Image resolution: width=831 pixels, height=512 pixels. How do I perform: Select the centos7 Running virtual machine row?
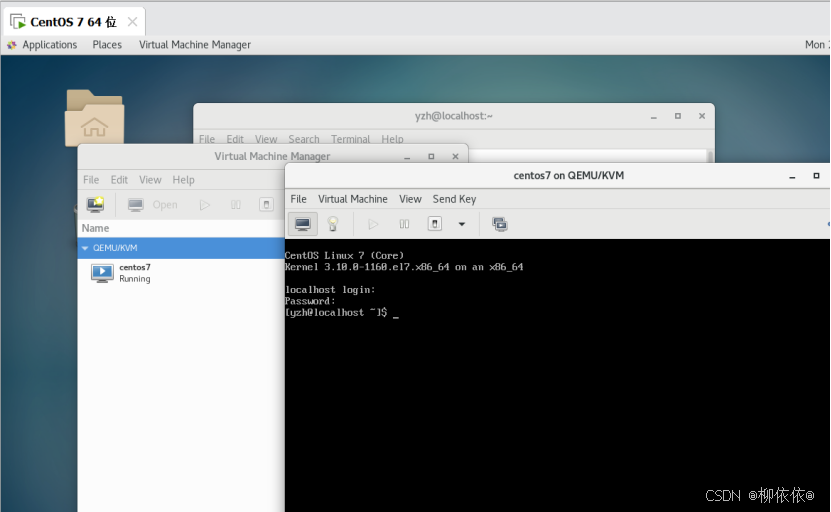tap(181, 273)
